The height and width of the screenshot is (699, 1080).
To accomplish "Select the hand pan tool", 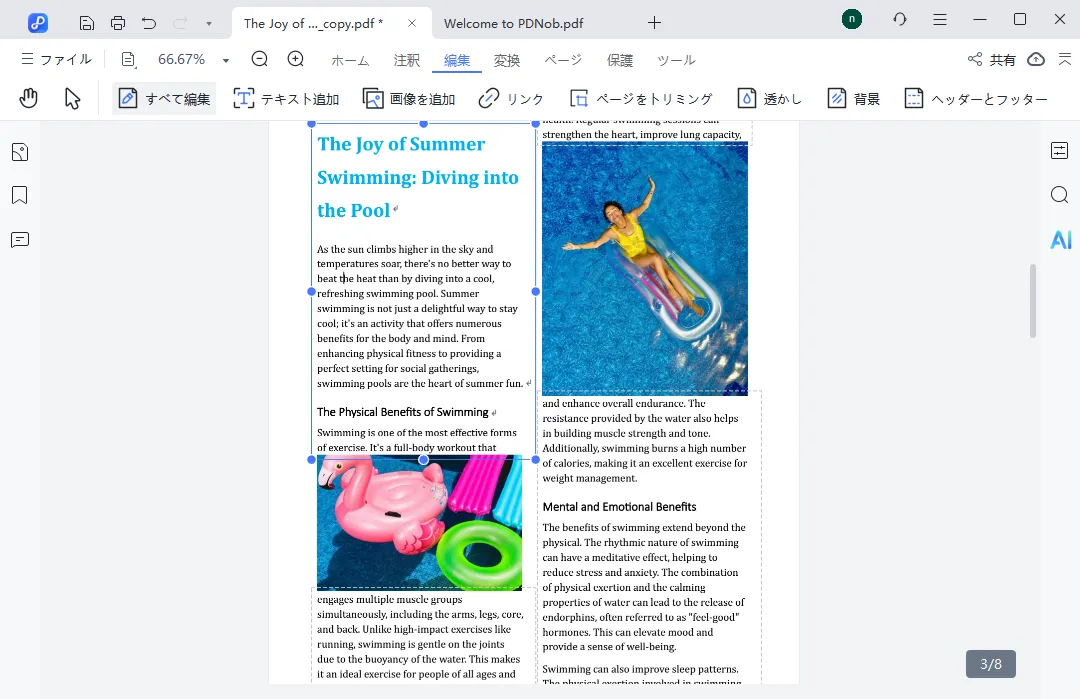I will (29, 98).
